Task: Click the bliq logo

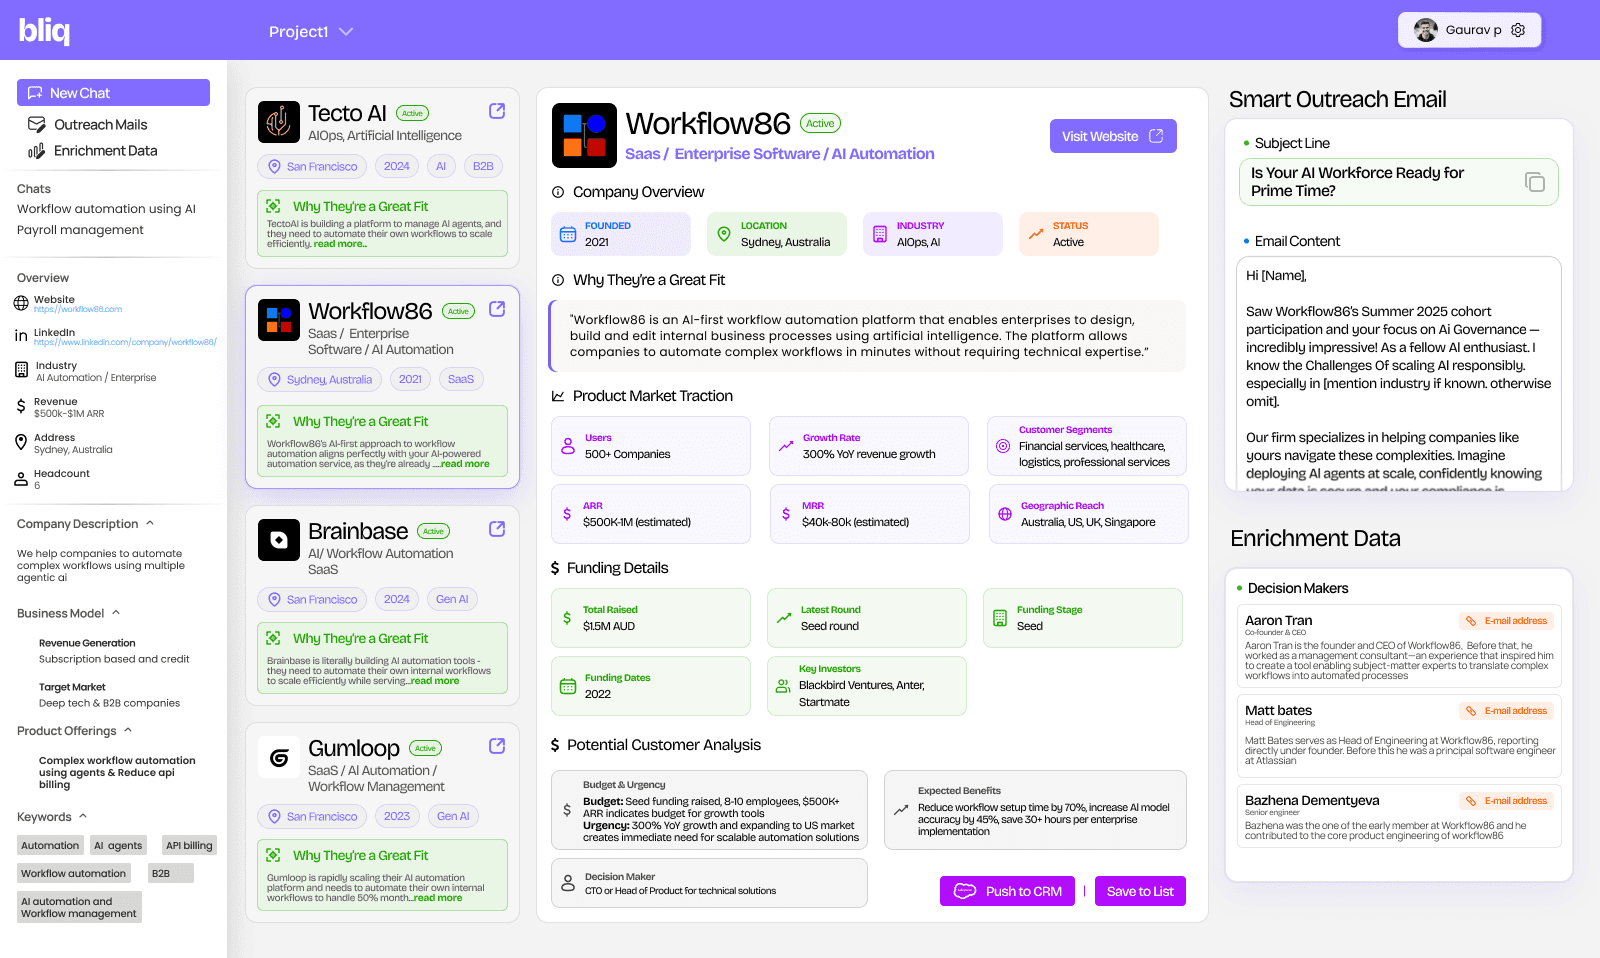Action: (x=45, y=31)
